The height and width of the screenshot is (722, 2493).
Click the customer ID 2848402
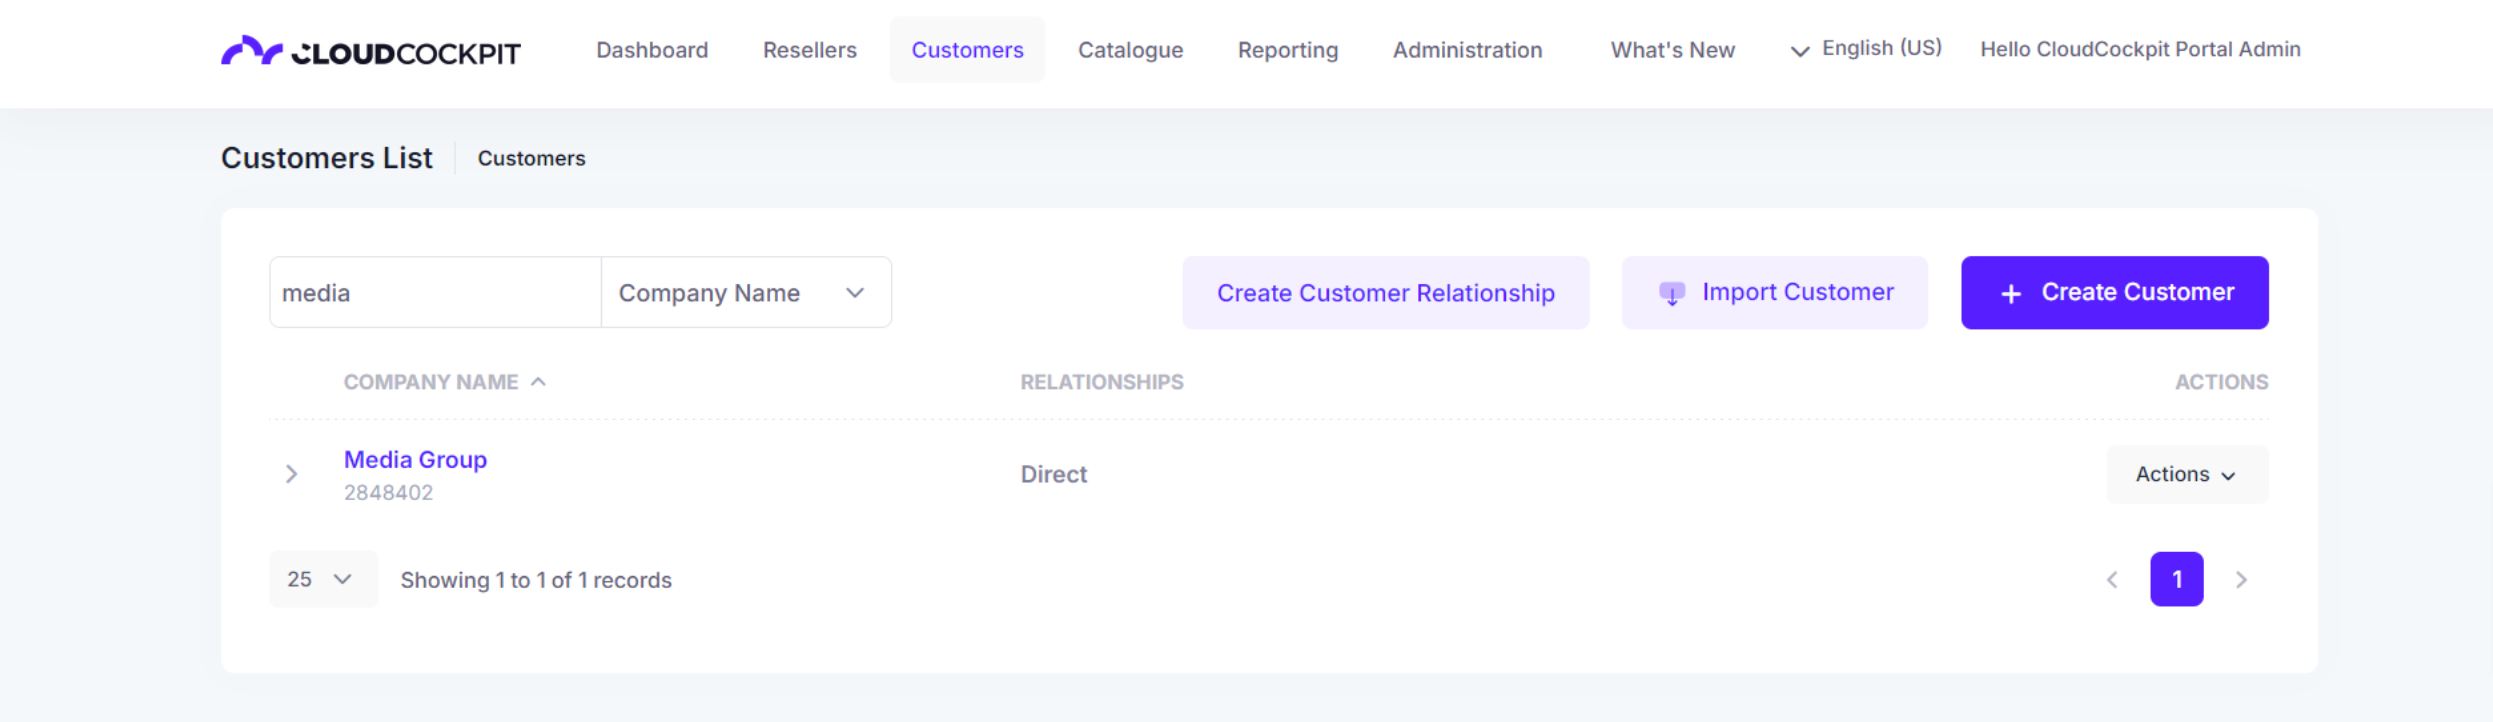pos(388,493)
